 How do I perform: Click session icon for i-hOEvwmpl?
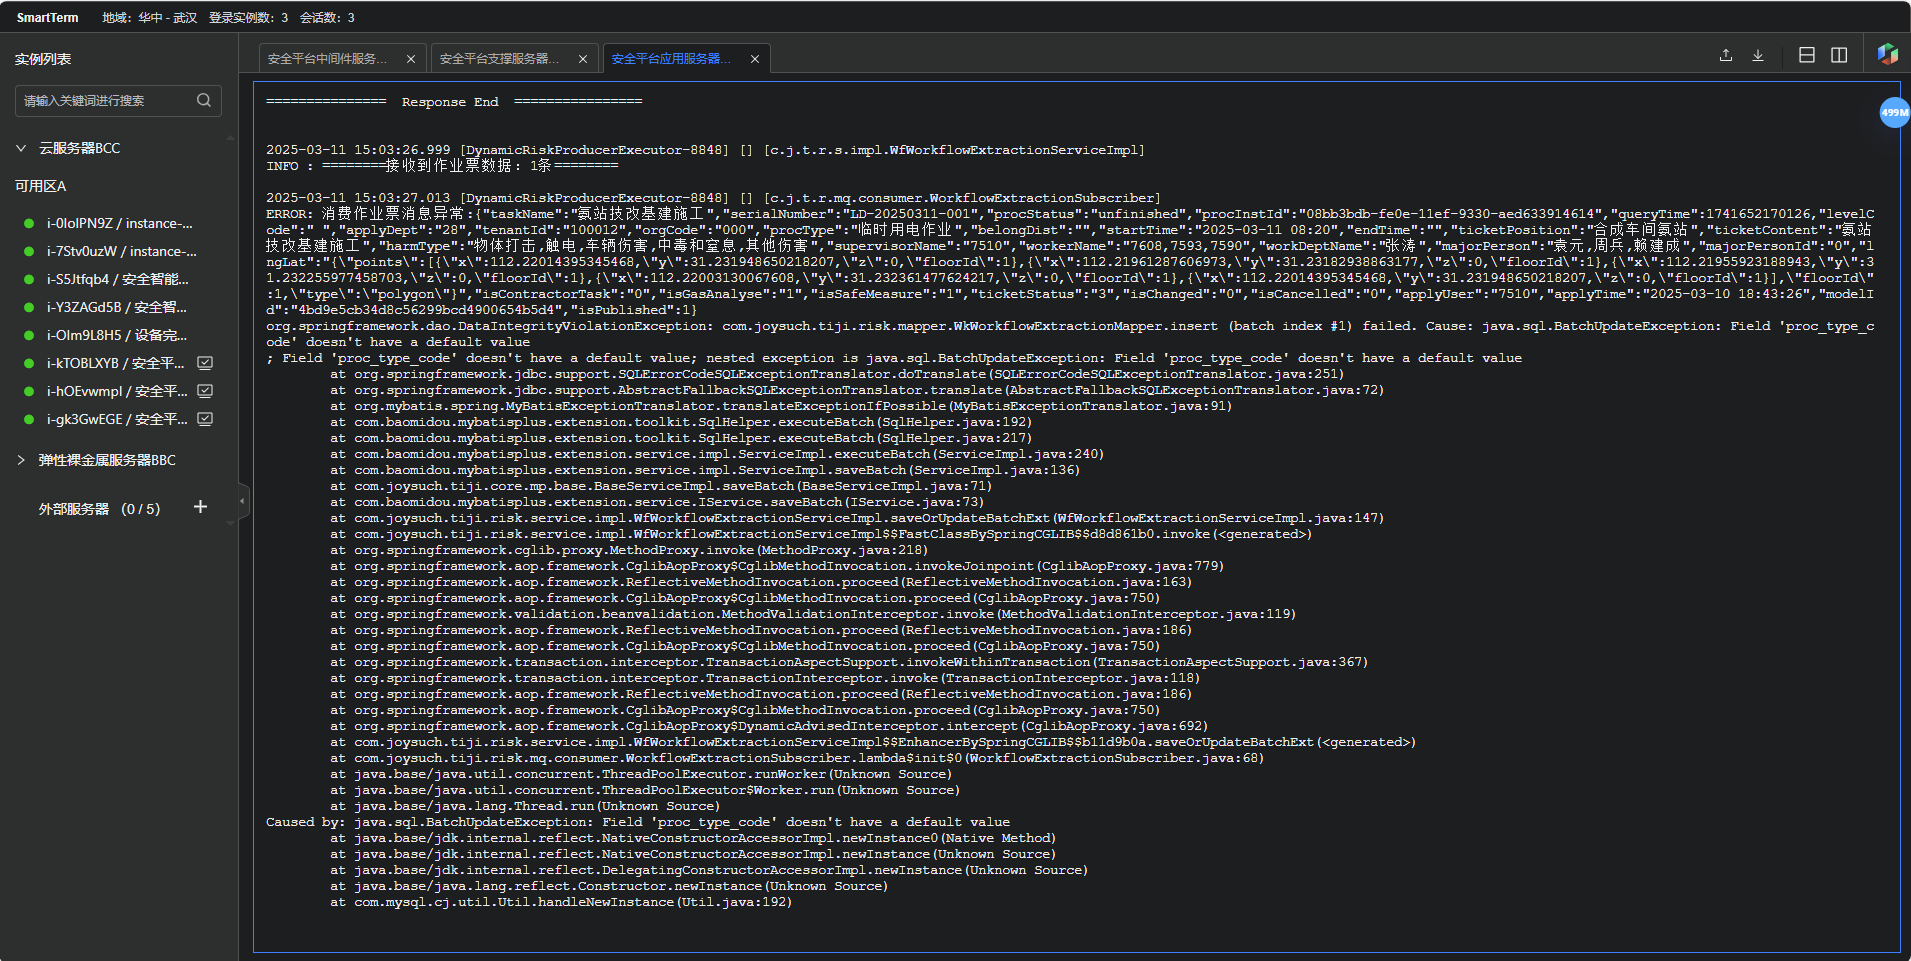coord(205,391)
